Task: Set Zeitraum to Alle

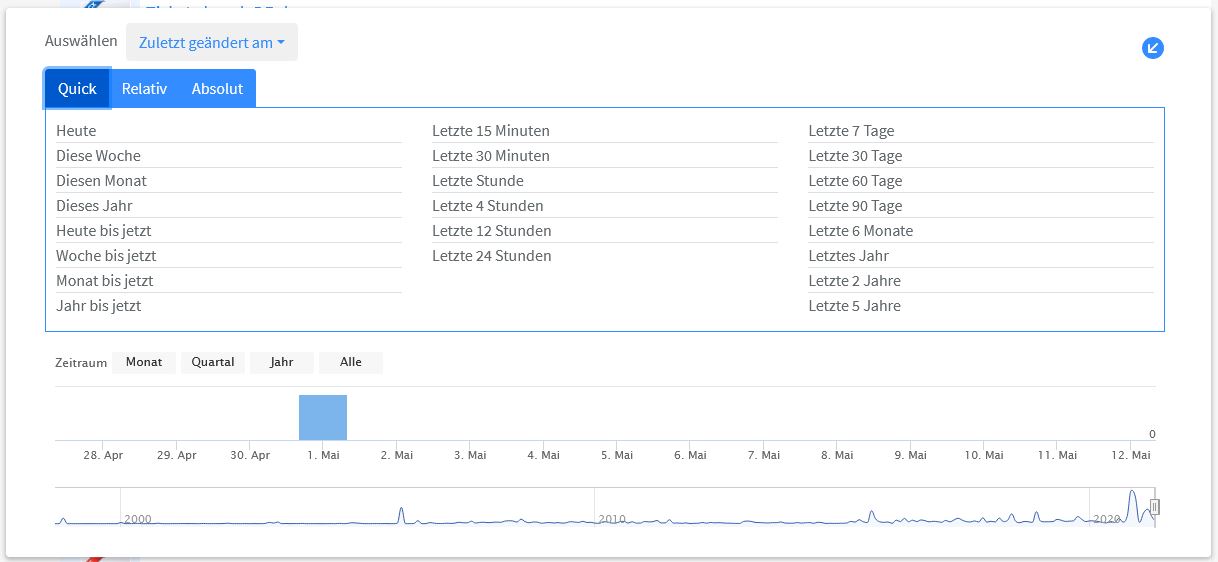Action: click(351, 362)
